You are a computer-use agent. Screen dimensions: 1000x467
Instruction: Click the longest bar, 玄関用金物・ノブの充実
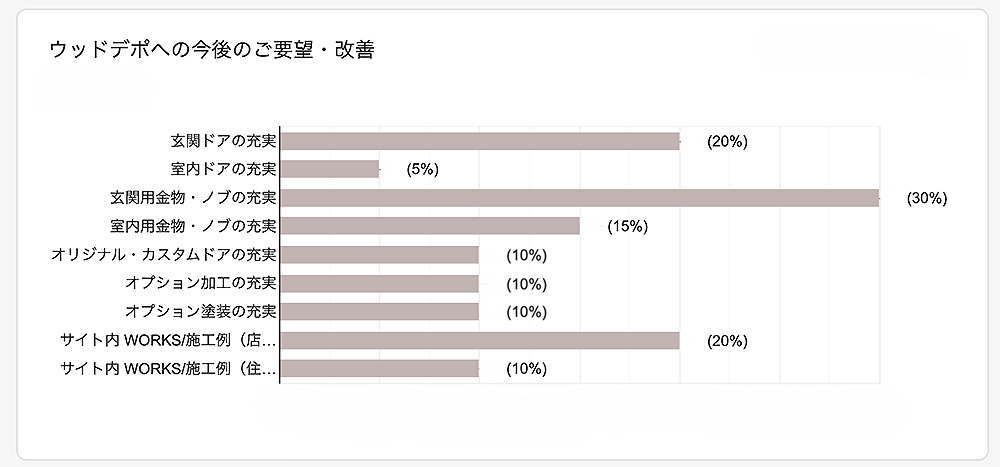tap(579, 198)
